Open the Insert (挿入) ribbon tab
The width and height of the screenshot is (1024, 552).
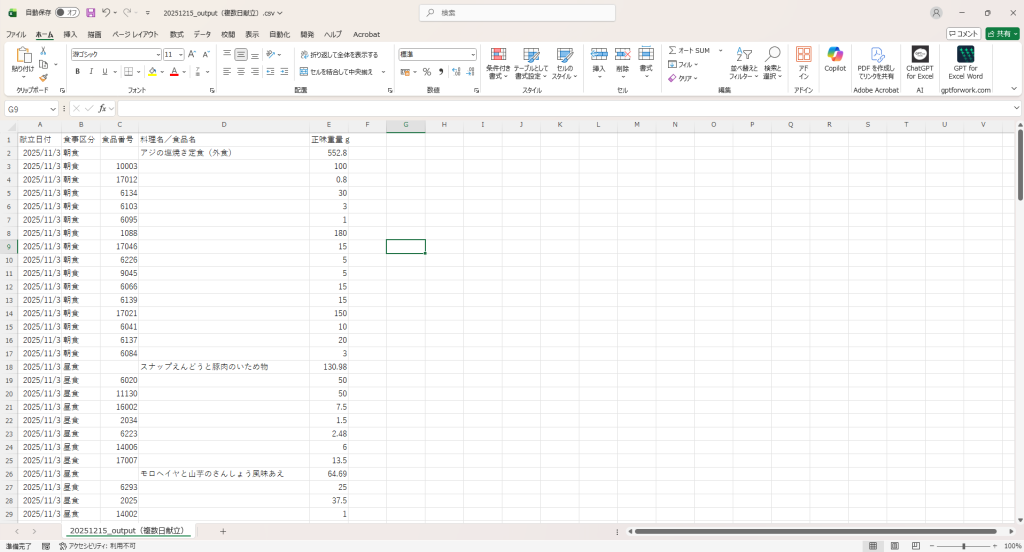click(70, 34)
